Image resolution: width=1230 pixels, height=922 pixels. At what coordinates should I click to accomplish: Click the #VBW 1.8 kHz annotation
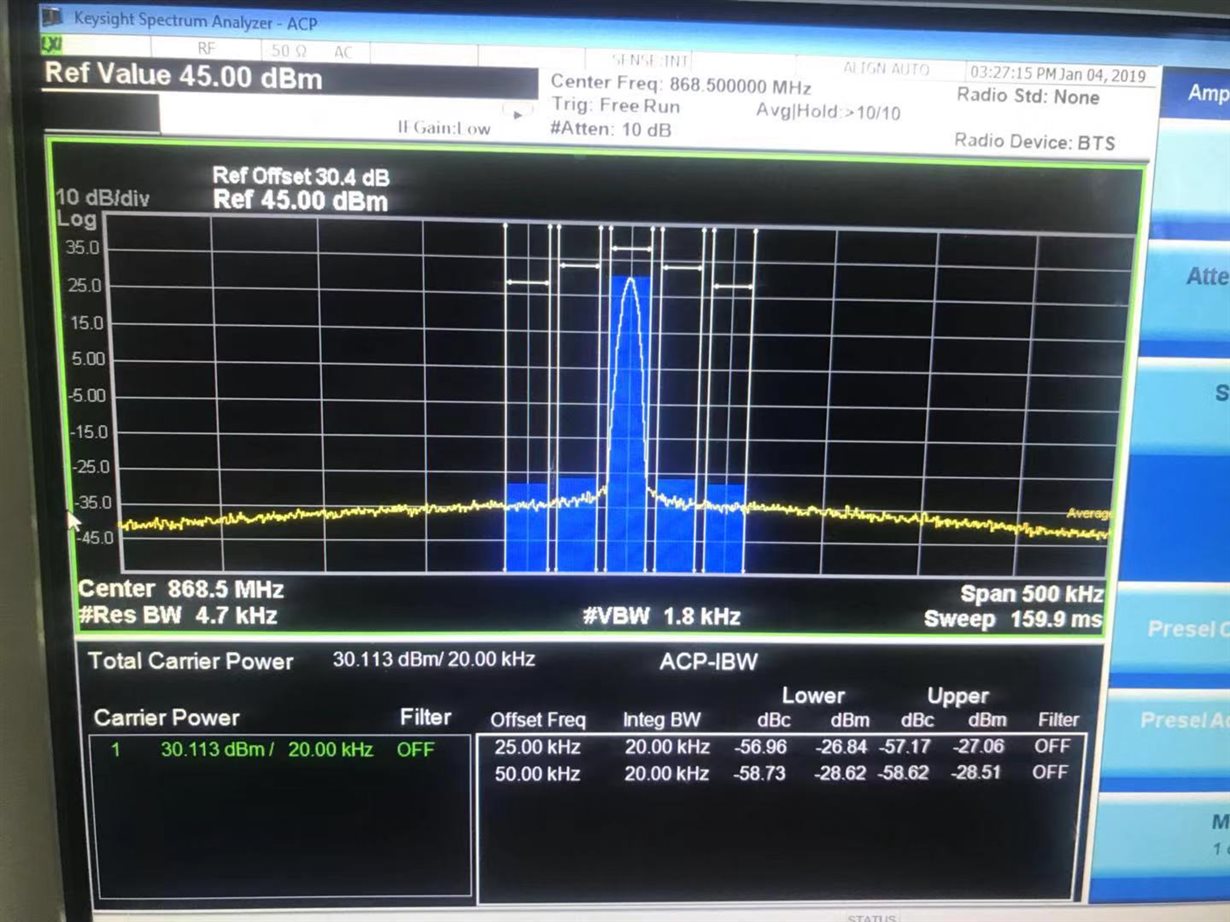(x=662, y=616)
